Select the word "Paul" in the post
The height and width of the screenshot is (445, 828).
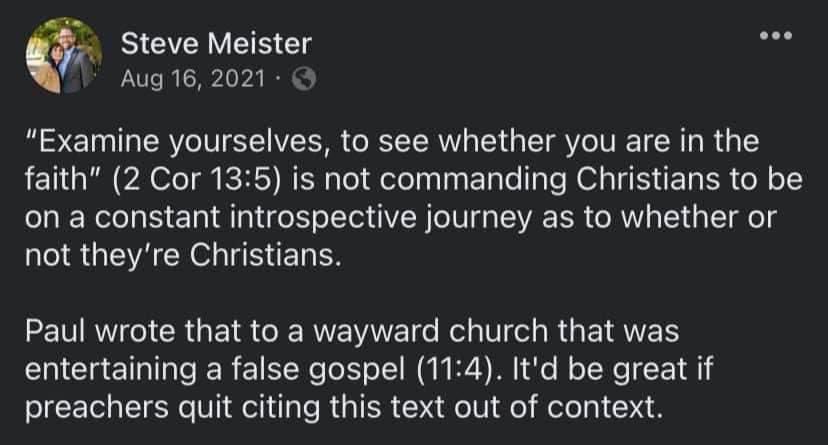point(55,331)
